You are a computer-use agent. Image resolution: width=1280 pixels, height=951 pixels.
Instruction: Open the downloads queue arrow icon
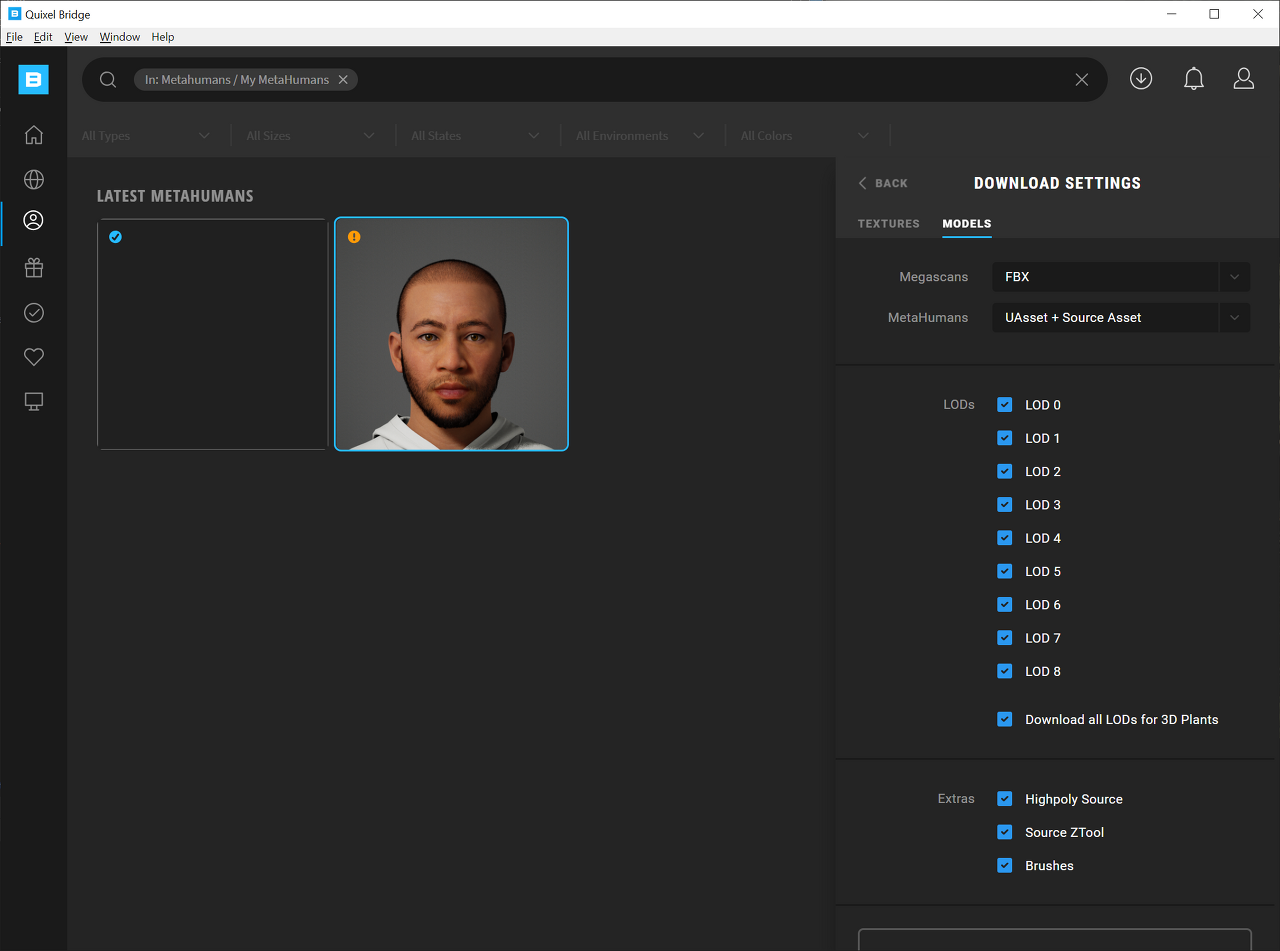(x=1141, y=79)
